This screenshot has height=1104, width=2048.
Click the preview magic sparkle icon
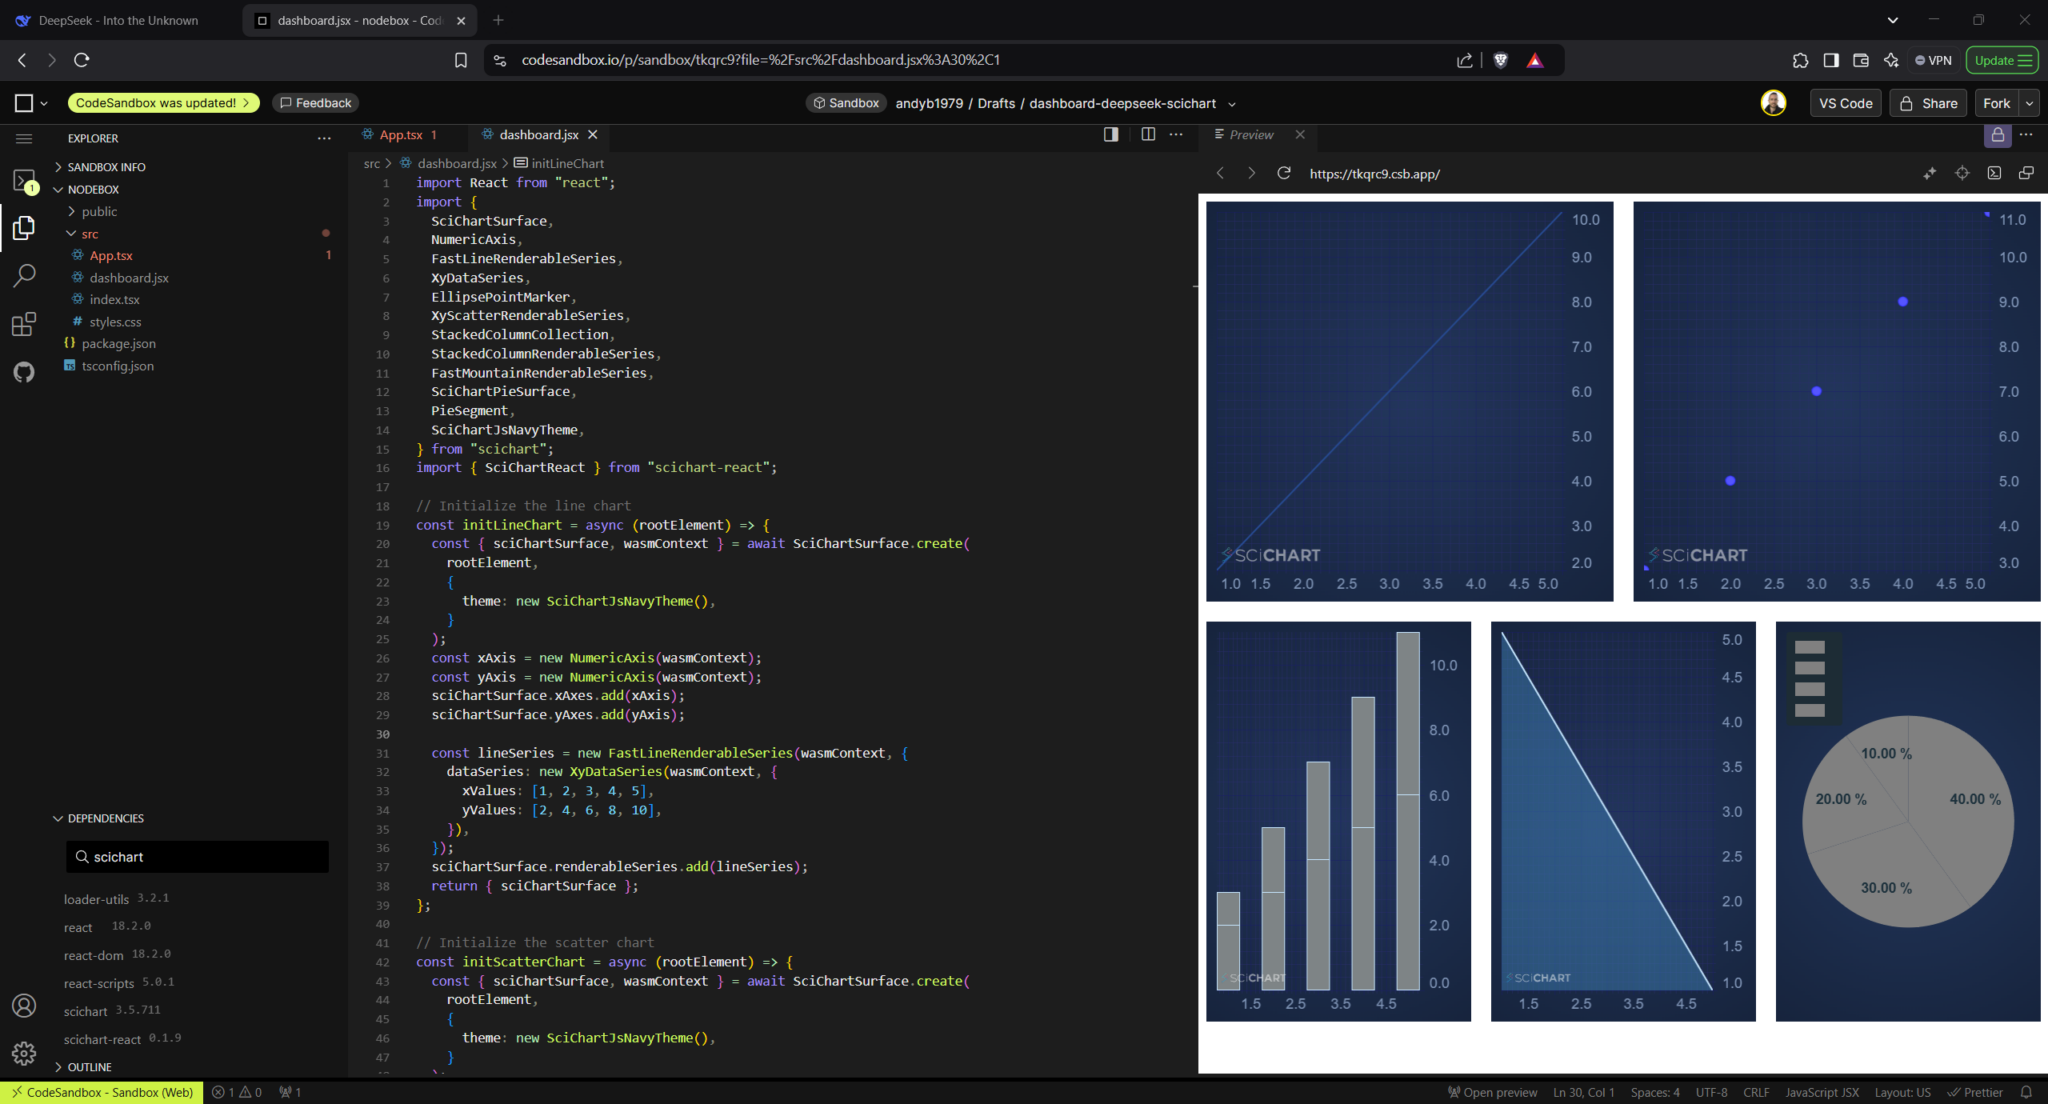[x=1929, y=174]
